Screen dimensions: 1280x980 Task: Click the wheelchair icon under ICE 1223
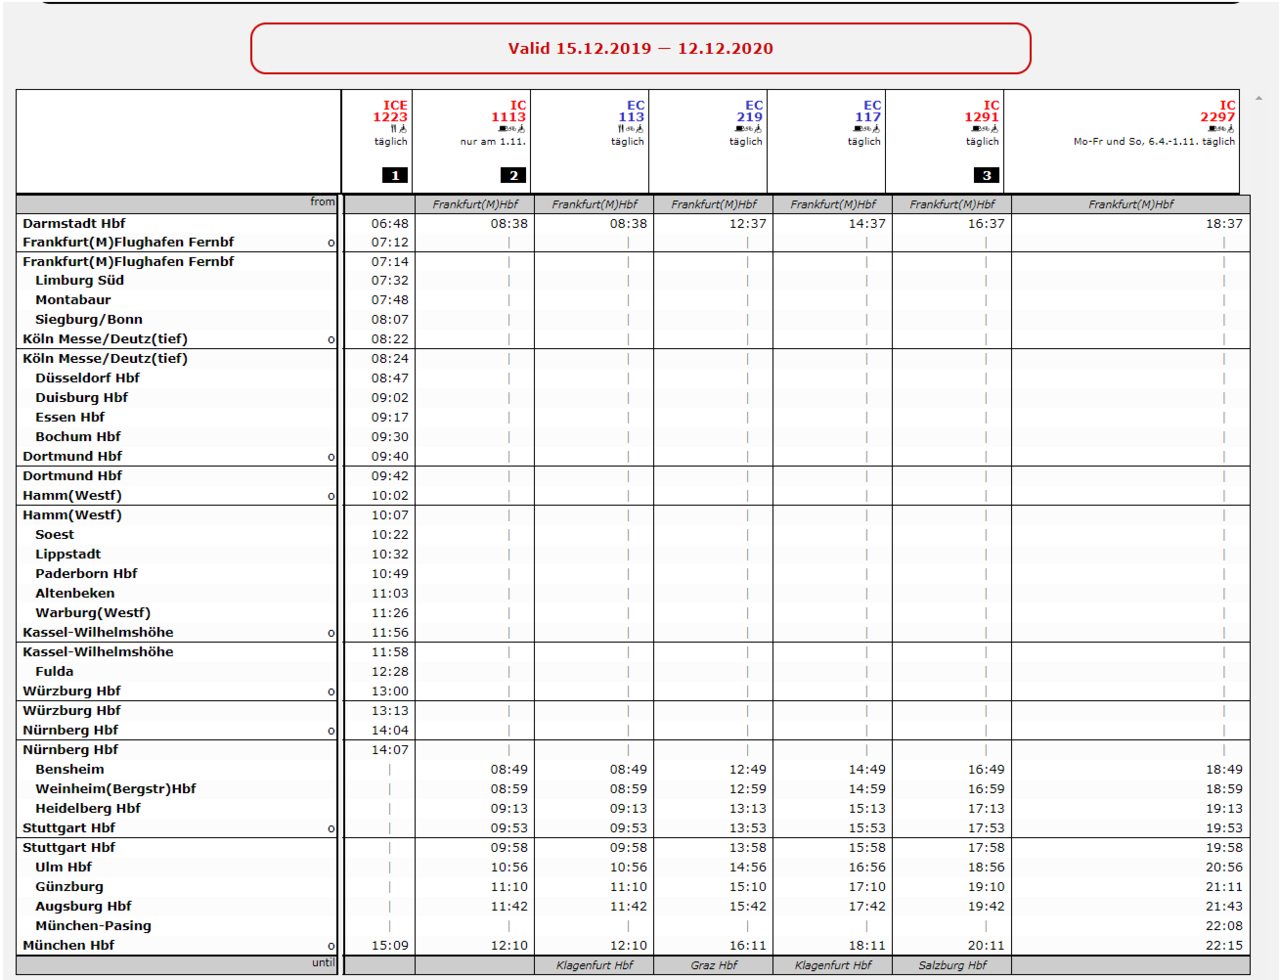coord(403,129)
